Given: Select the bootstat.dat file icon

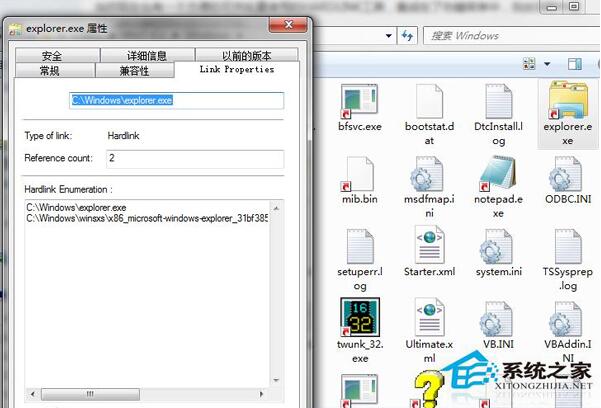Looking at the screenshot, I should tap(429, 101).
